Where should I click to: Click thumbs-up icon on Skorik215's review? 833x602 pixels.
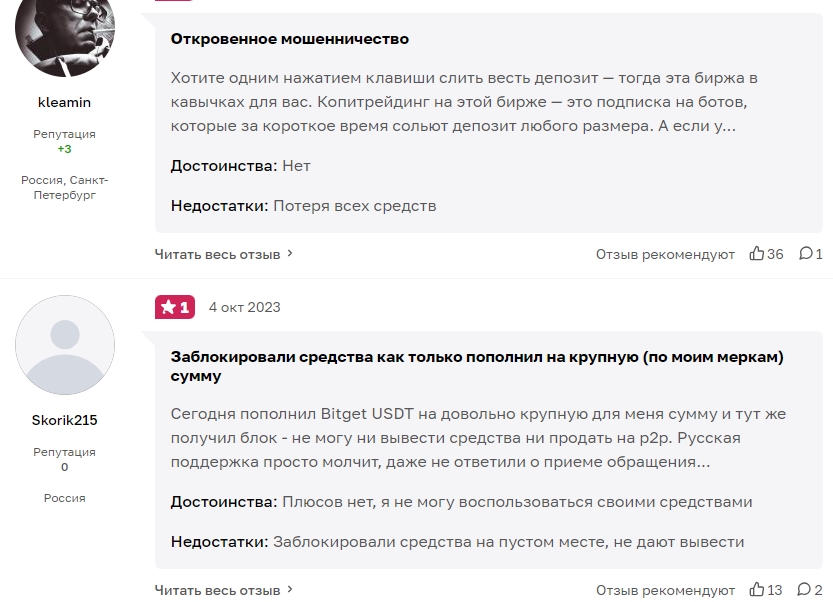click(x=757, y=590)
